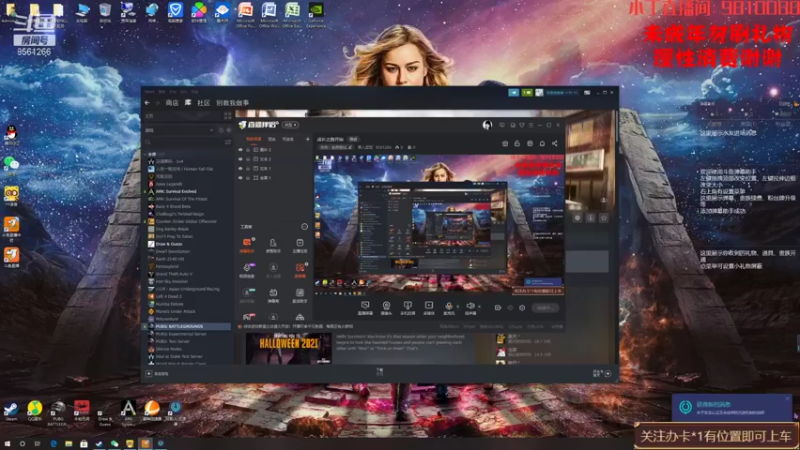Collapse the 工具箱 toolbox panel
This screenshot has height=450, width=800.
pyautogui.click(x=305, y=227)
